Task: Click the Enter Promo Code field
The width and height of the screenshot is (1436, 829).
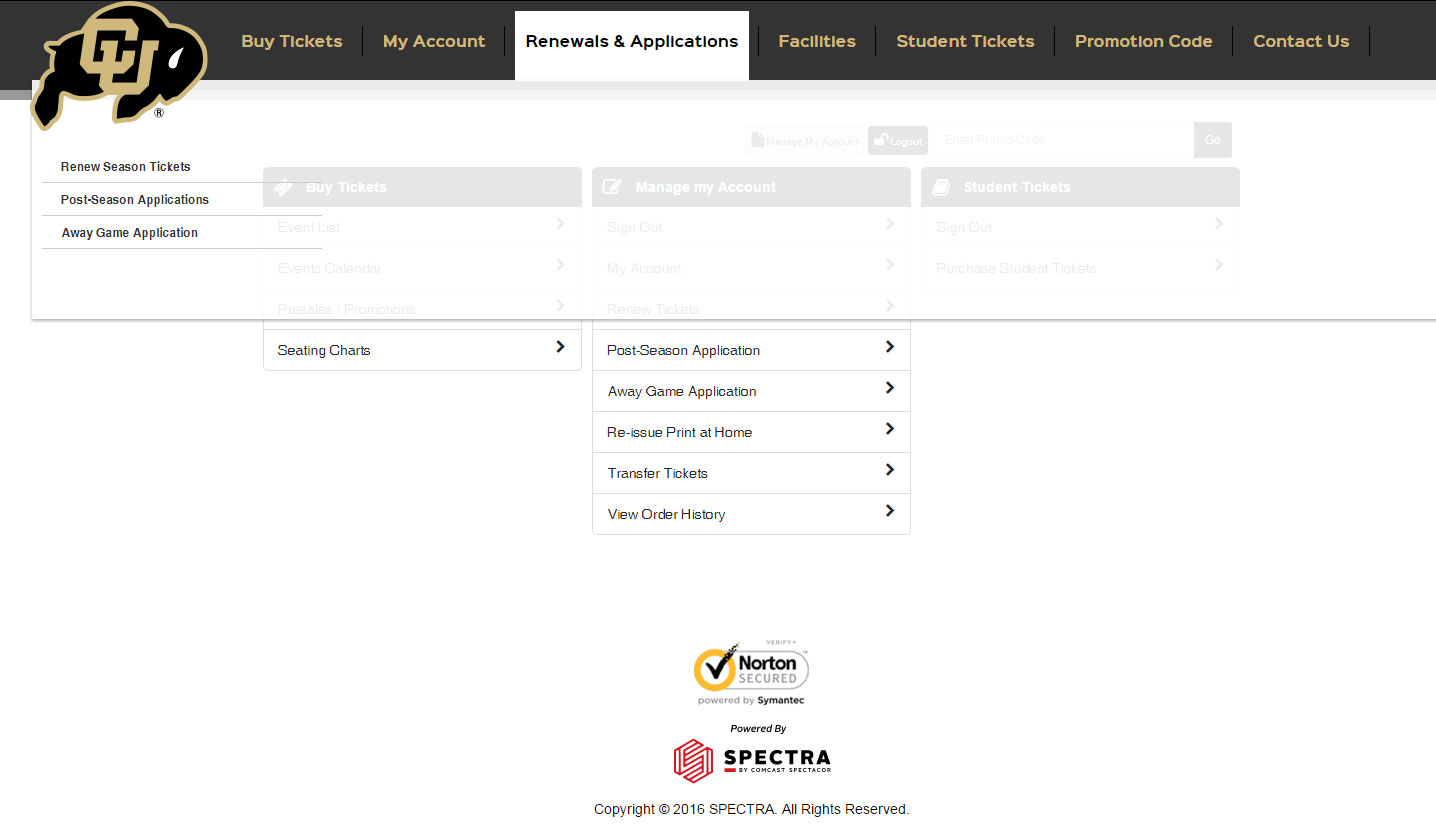Action: click(x=1062, y=140)
